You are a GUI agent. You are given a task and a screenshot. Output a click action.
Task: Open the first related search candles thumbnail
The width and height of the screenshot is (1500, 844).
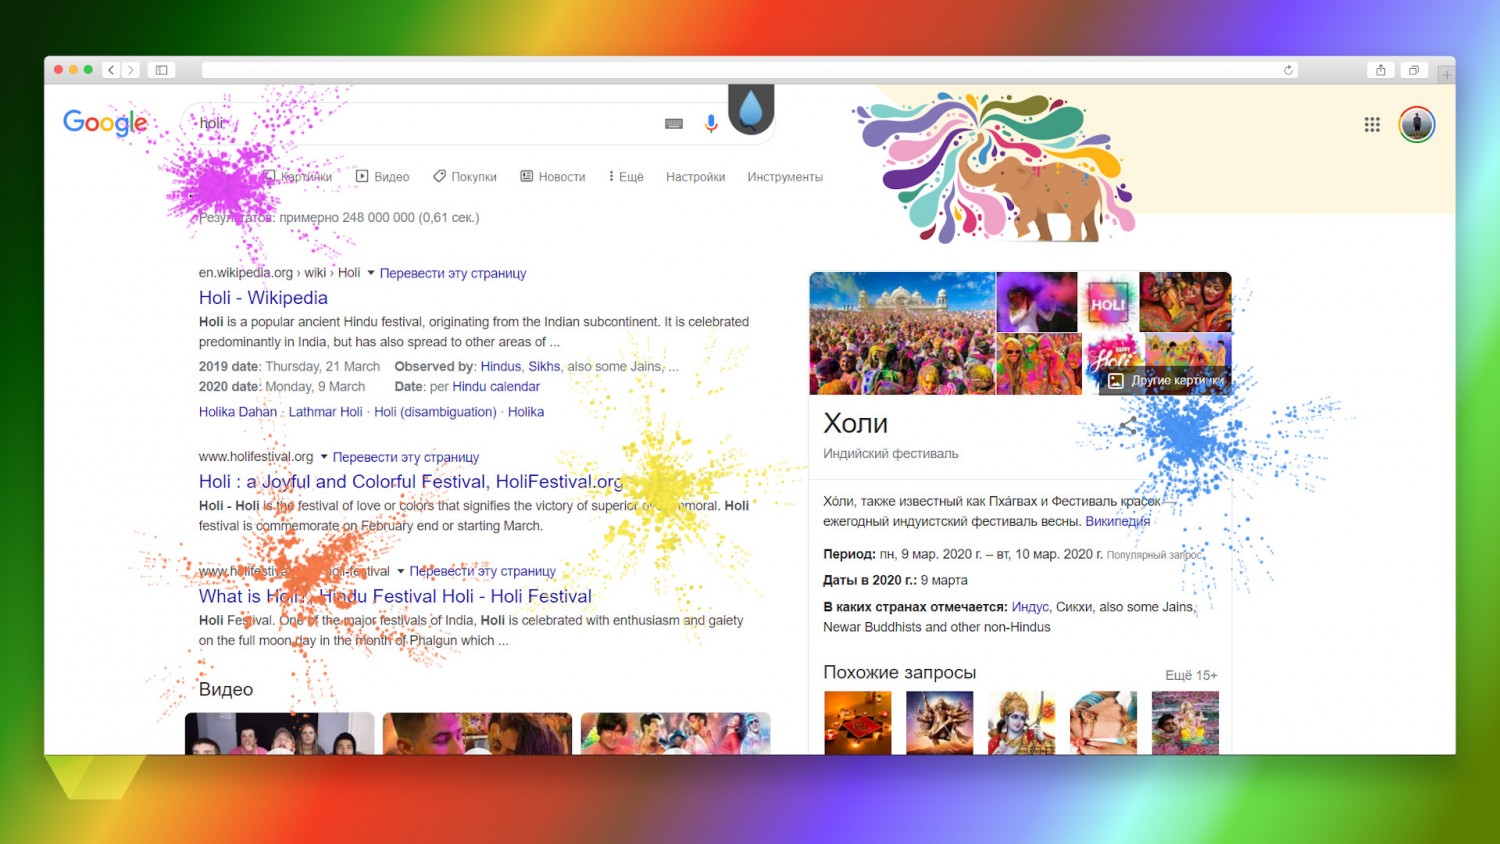click(x=858, y=722)
